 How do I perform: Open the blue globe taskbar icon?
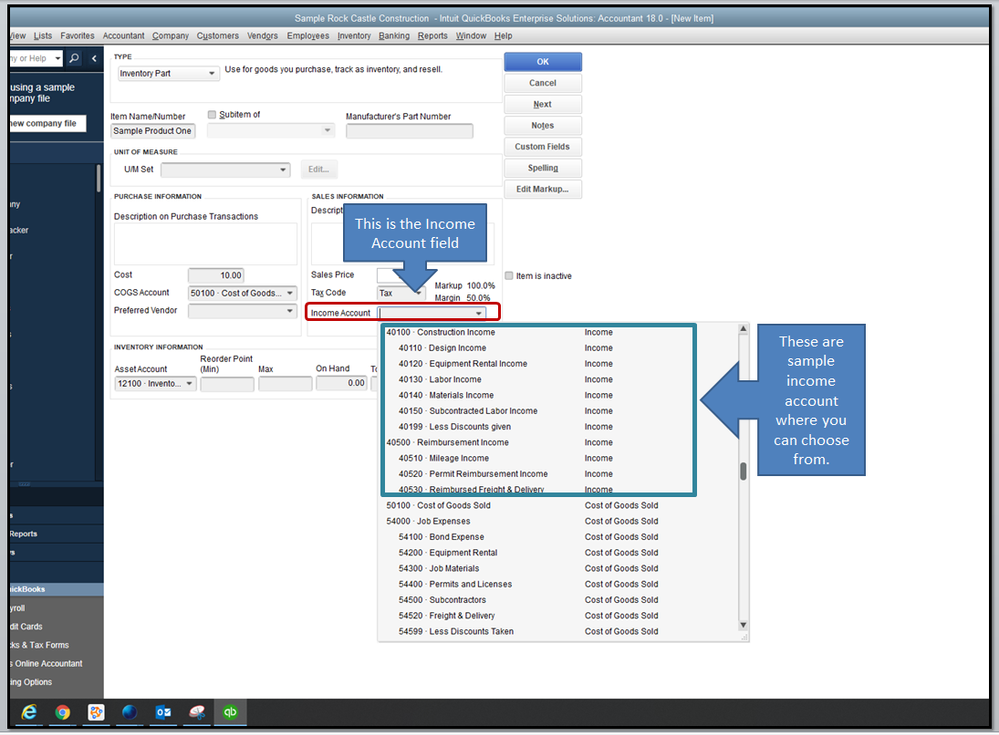[x=129, y=712]
